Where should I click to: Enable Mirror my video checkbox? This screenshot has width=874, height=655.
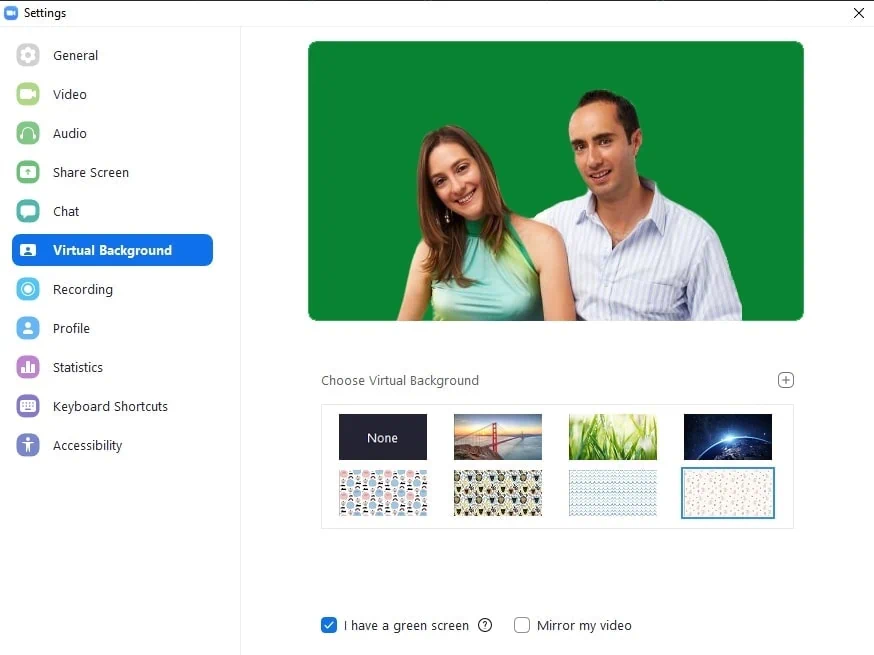coord(522,626)
